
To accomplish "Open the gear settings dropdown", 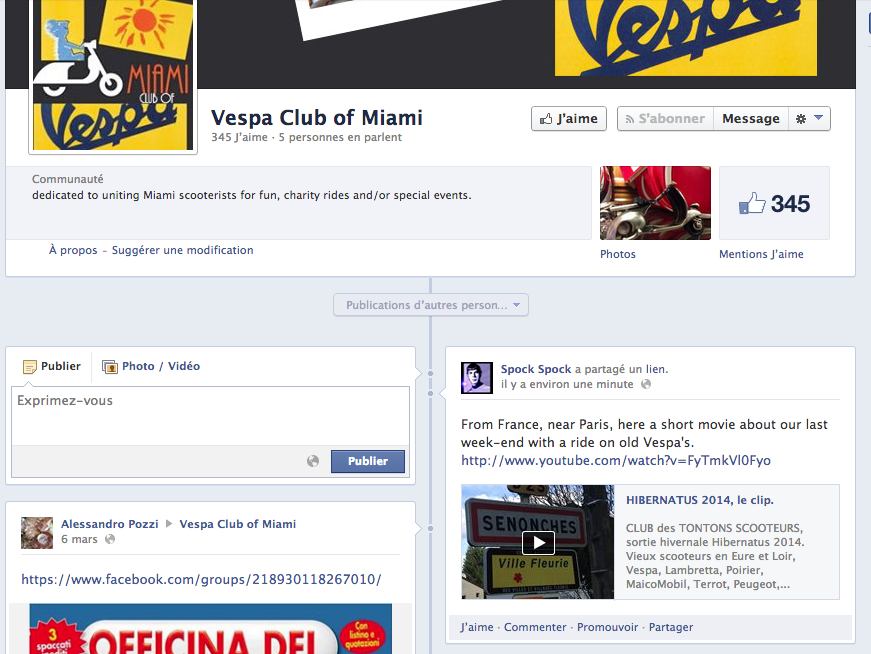I will click(809, 119).
